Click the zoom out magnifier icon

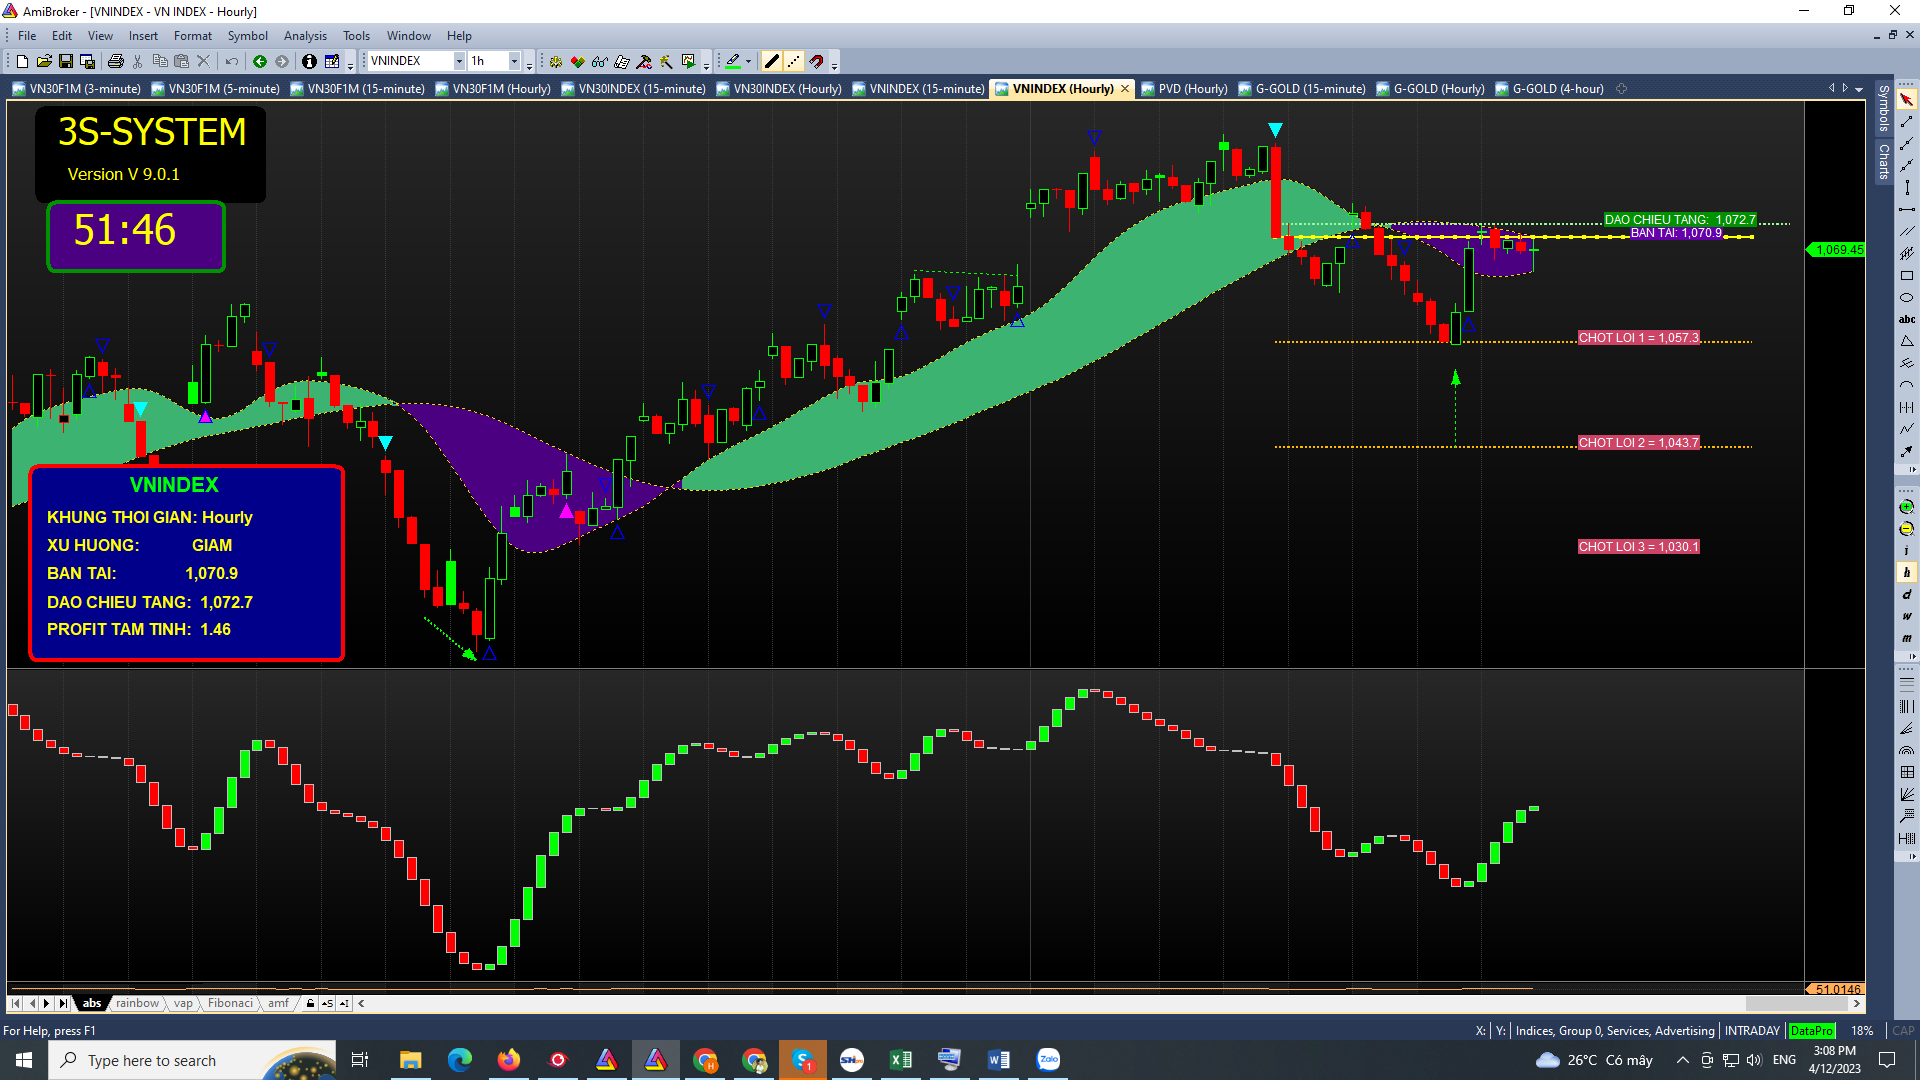click(x=1906, y=529)
